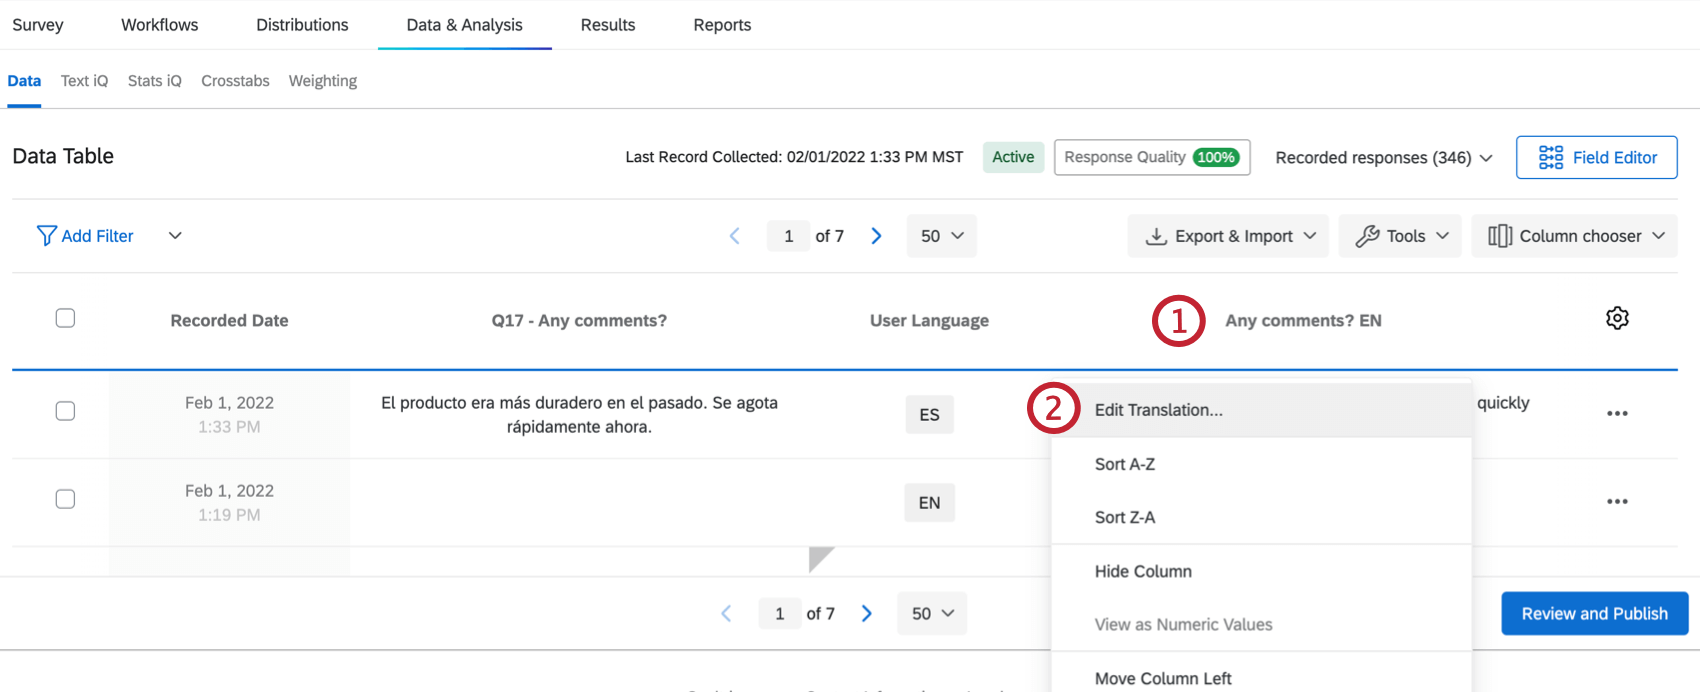
Task: Open the Tools dropdown
Action: pyautogui.click(x=1400, y=236)
